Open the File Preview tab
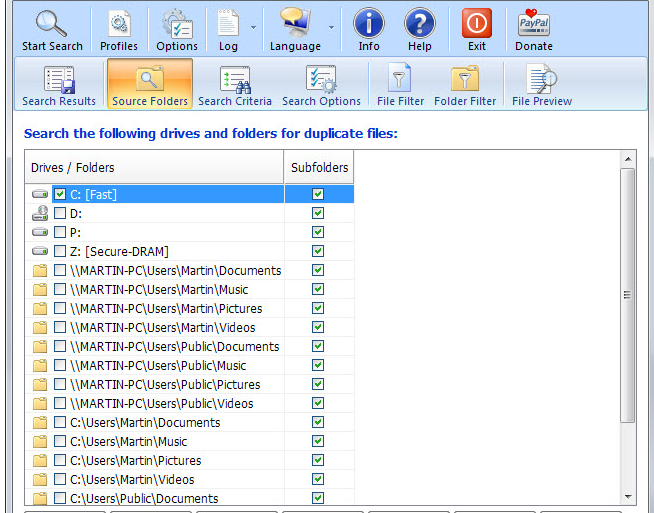The height and width of the screenshot is (513, 654). click(x=542, y=86)
